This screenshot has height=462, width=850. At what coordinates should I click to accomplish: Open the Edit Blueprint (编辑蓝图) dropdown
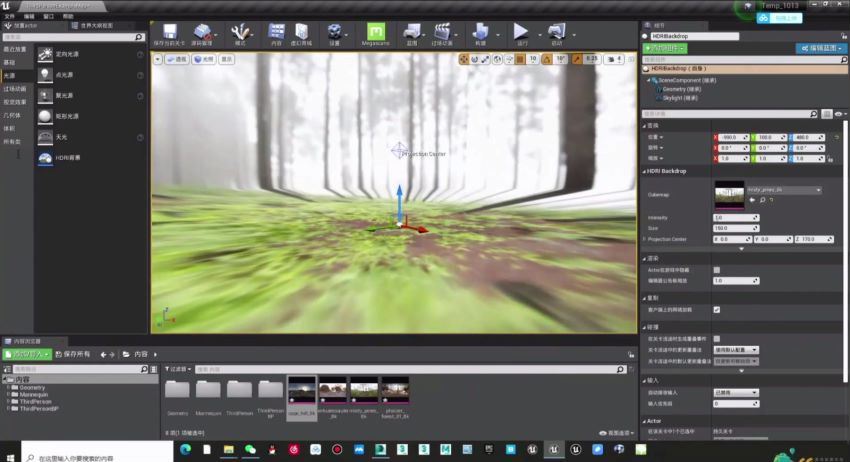click(x=820, y=48)
